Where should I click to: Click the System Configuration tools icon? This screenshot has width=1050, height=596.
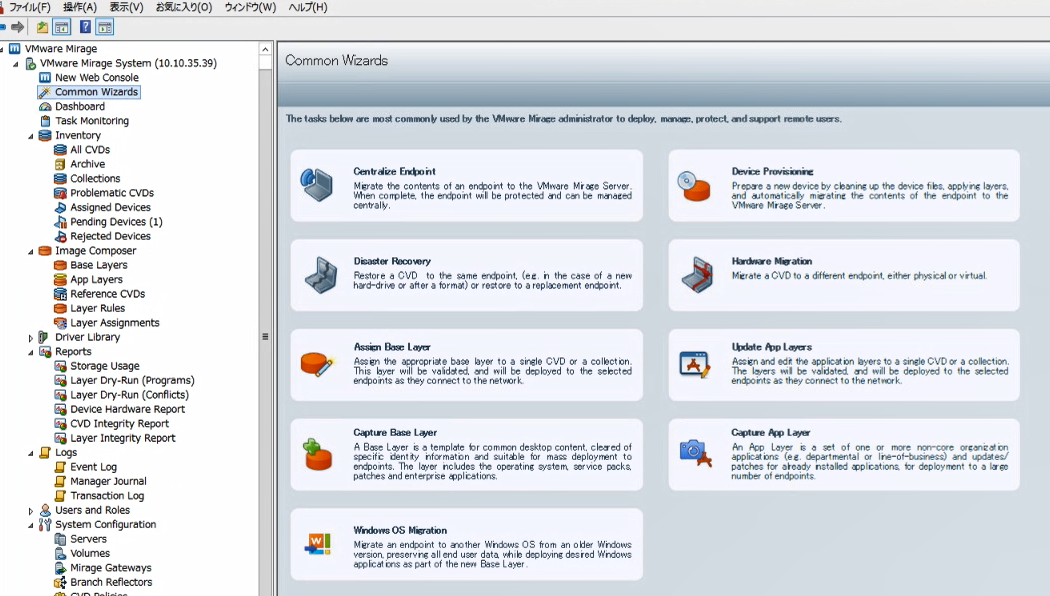(x=45, y=524)
